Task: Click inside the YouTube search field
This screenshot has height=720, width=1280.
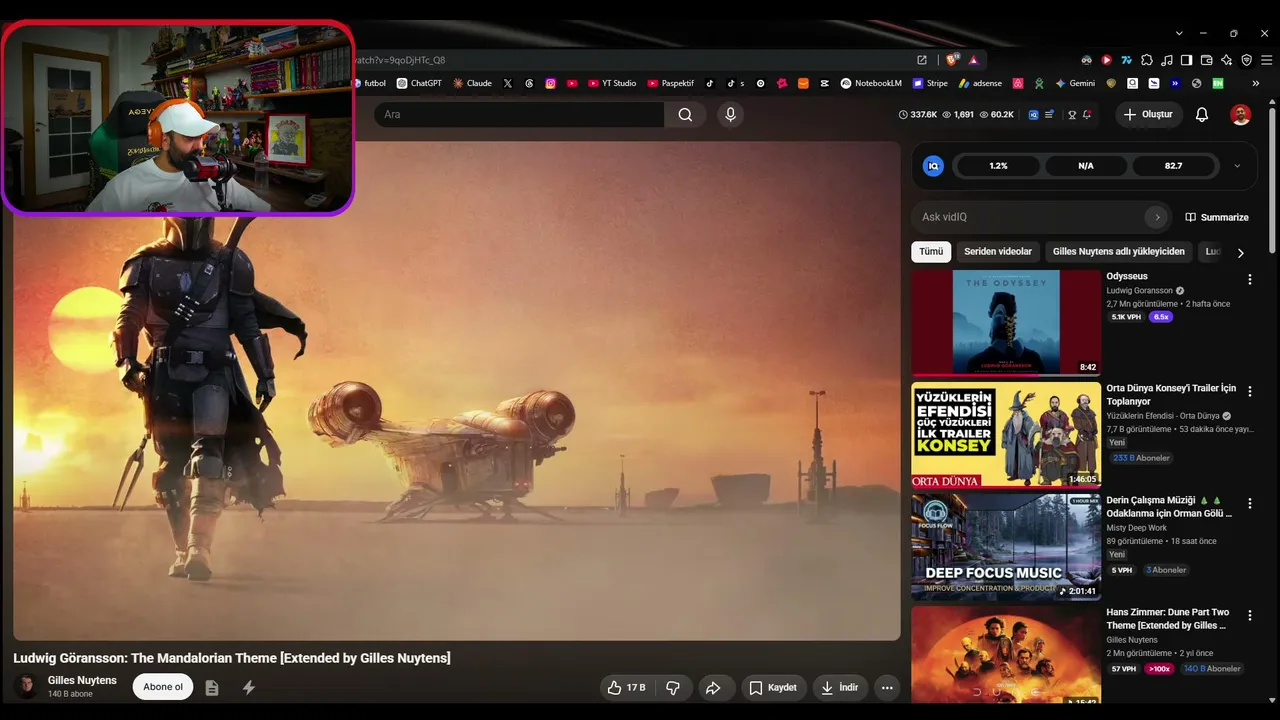Action: 519,115
